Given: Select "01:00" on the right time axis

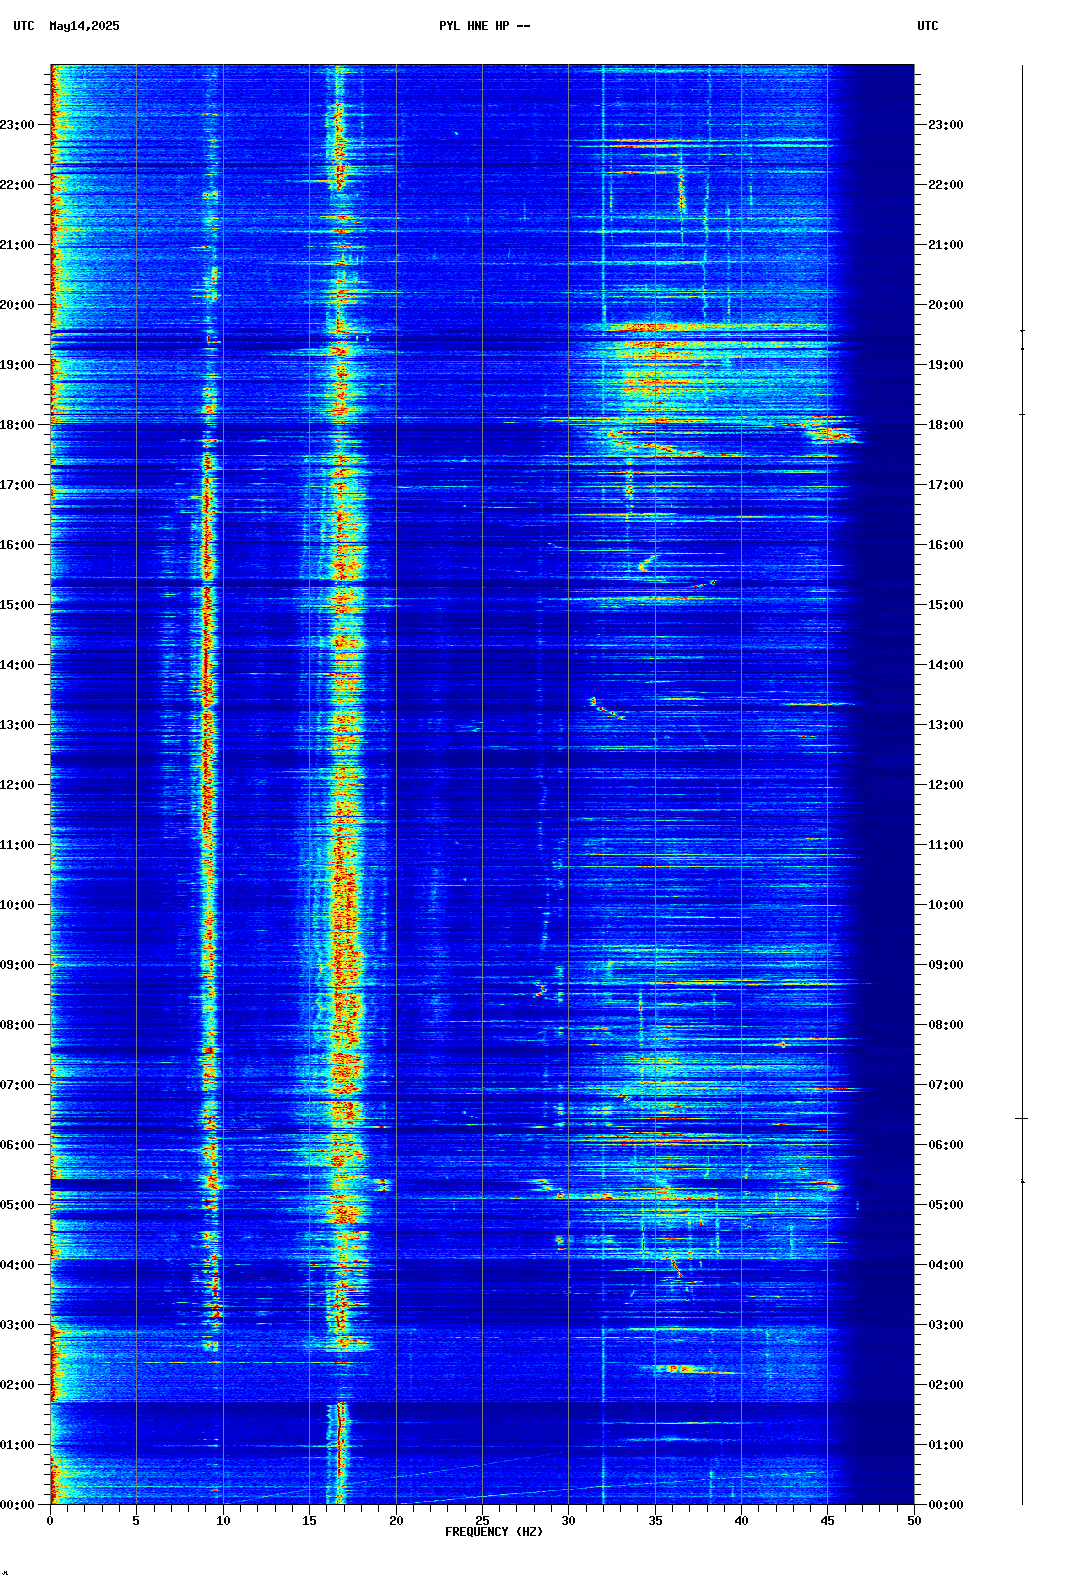Looking at the screenshot, I should 946,1445.
